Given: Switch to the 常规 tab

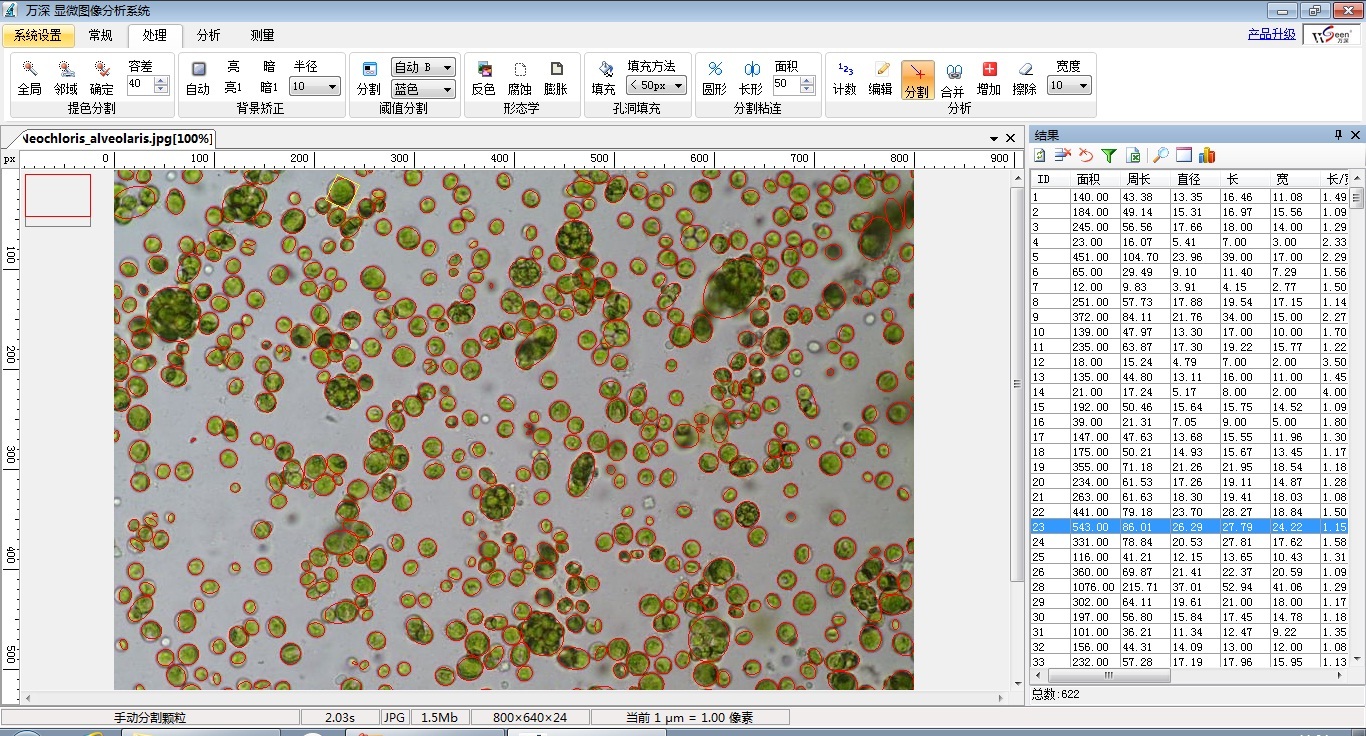Looking at the screenshot, I should pos(101,36).
